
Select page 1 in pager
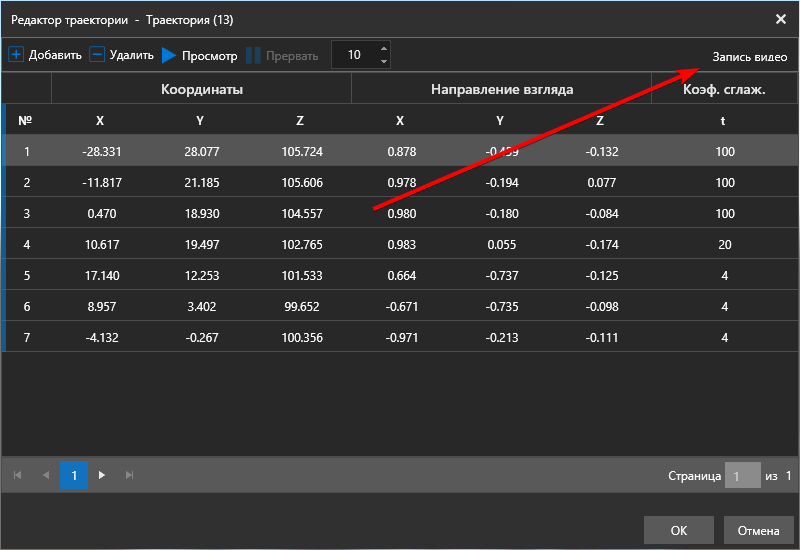pos(74,476)
